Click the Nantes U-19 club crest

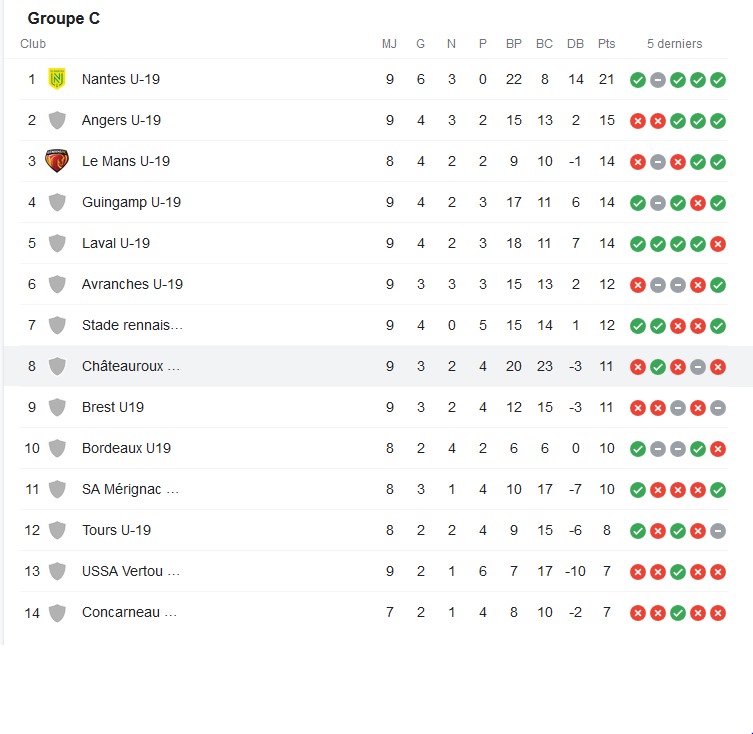click(x=57, y=79)
